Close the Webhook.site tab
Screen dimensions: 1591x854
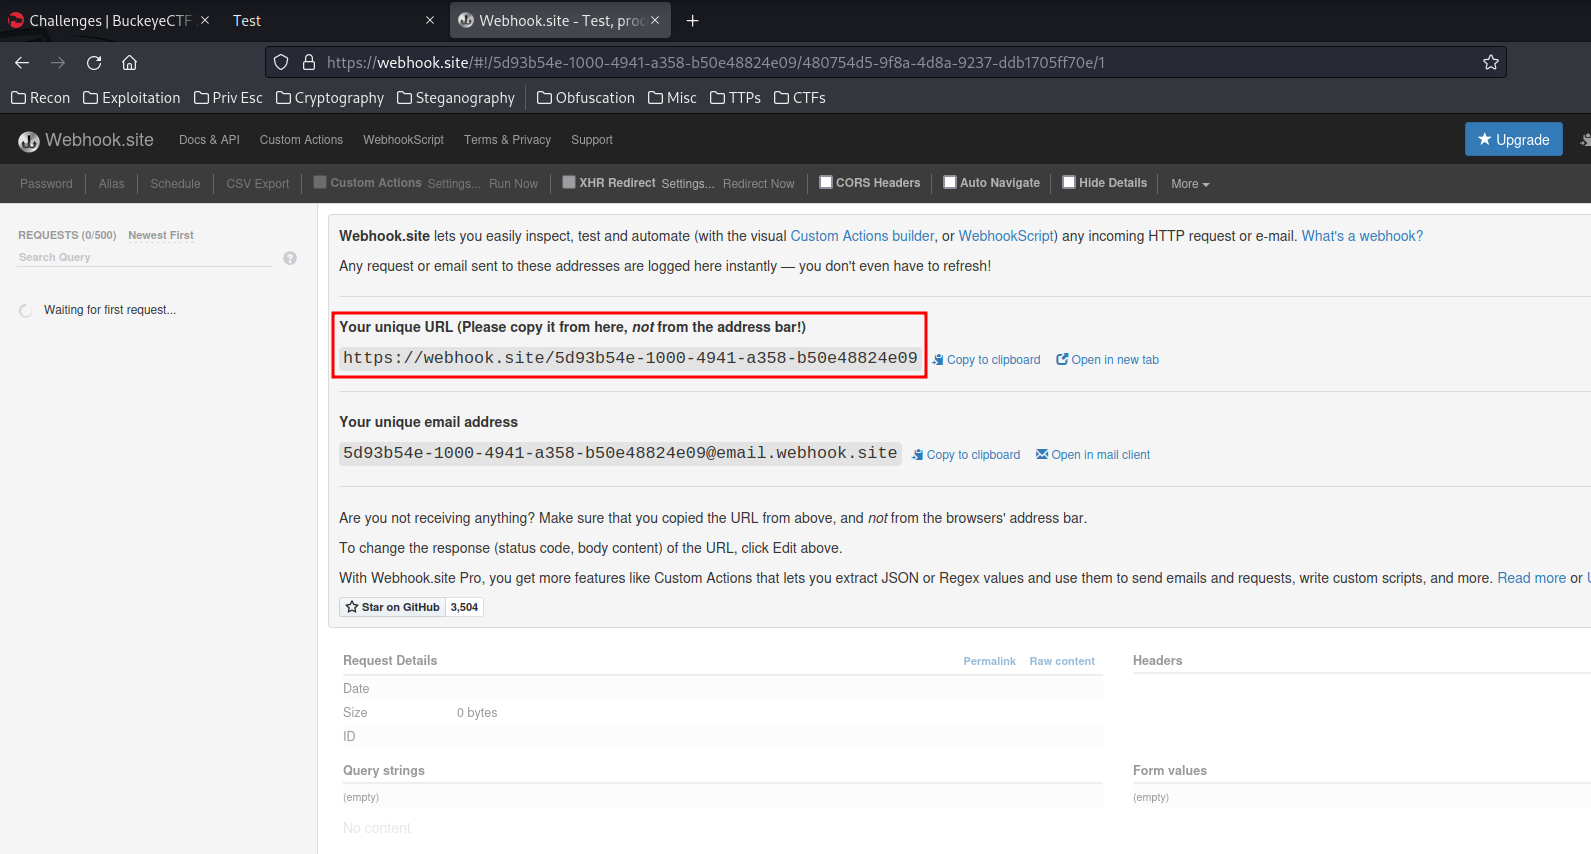click(x=655, y=20)
